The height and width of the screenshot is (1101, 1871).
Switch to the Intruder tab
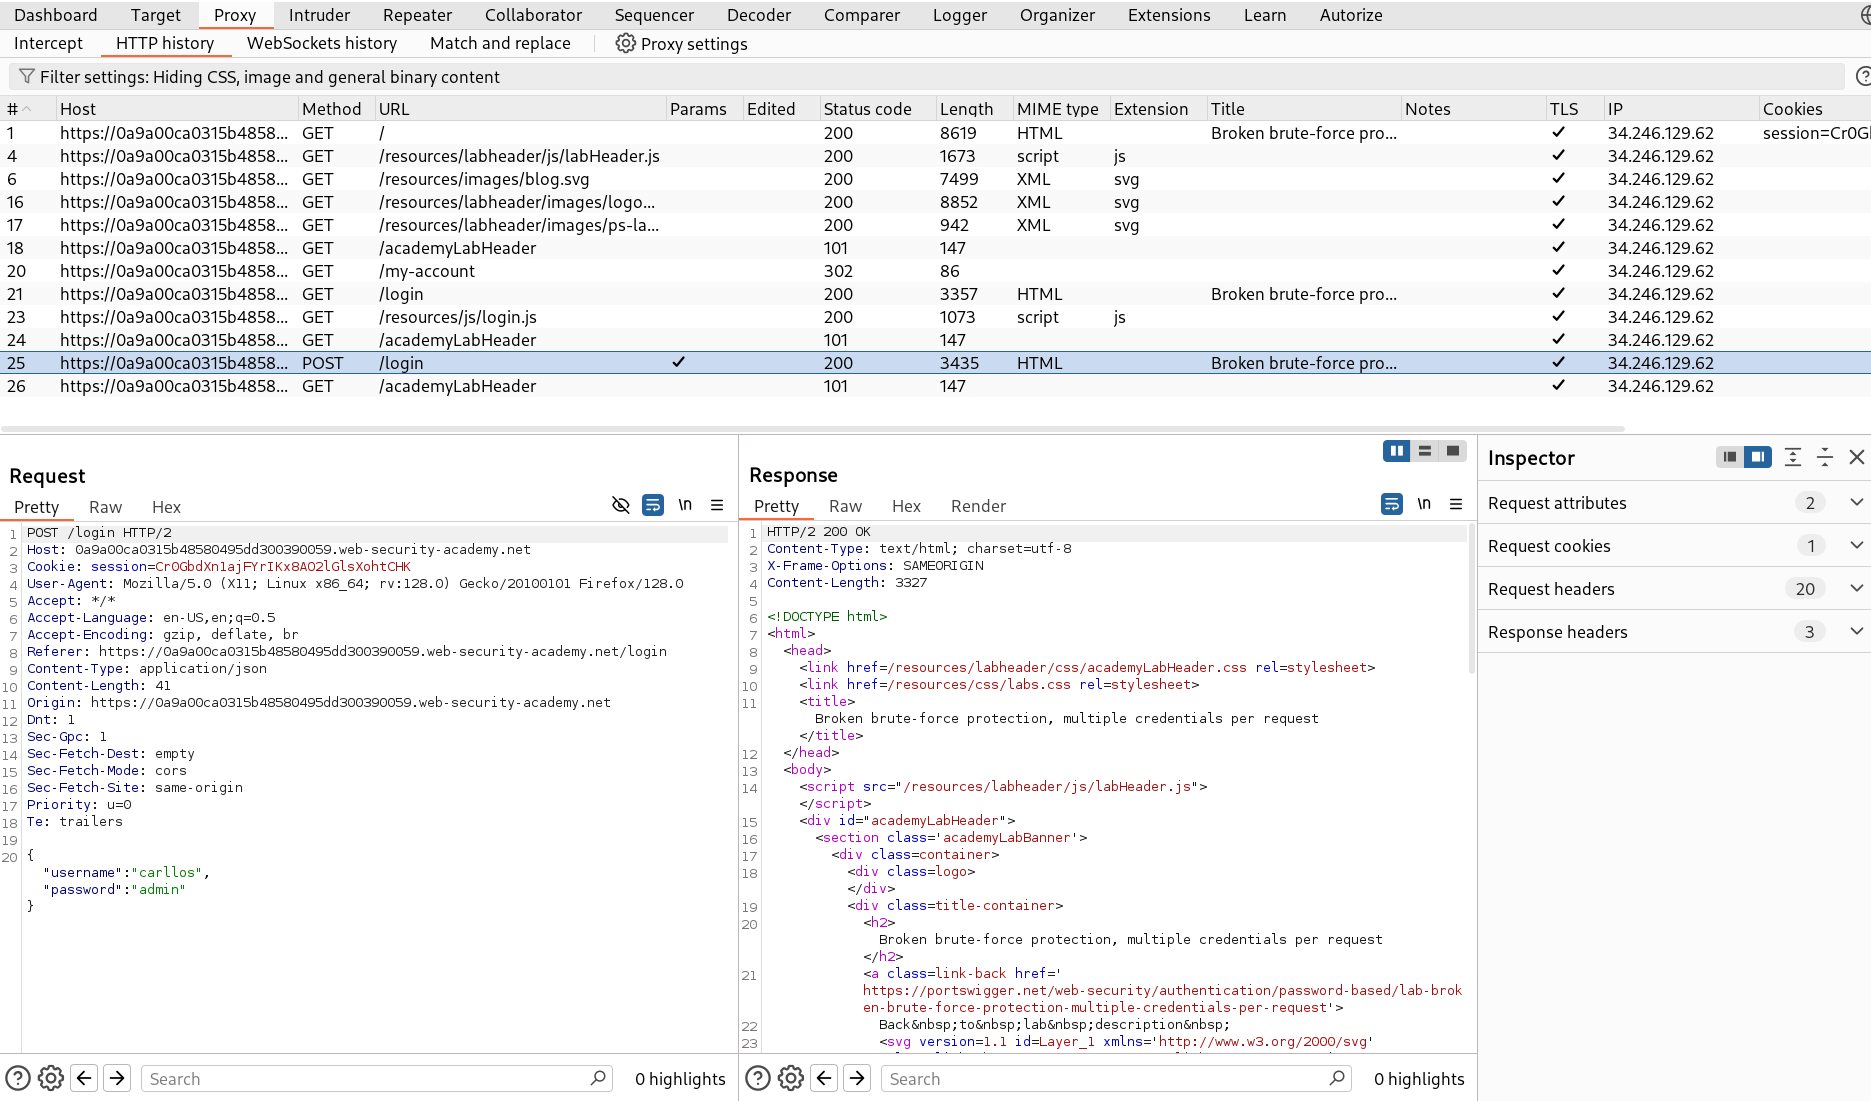(x=319, y=15)
